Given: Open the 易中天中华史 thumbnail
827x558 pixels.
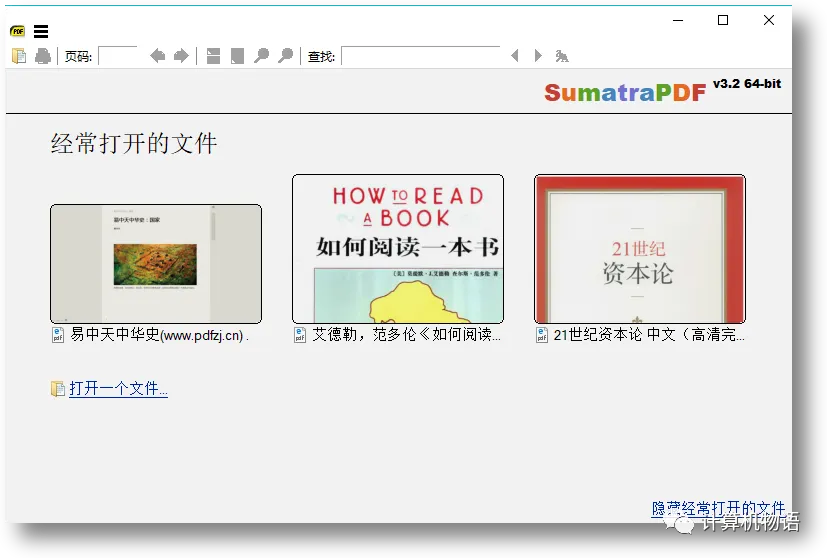Looking at the screenshot, I should click(156, 264).
